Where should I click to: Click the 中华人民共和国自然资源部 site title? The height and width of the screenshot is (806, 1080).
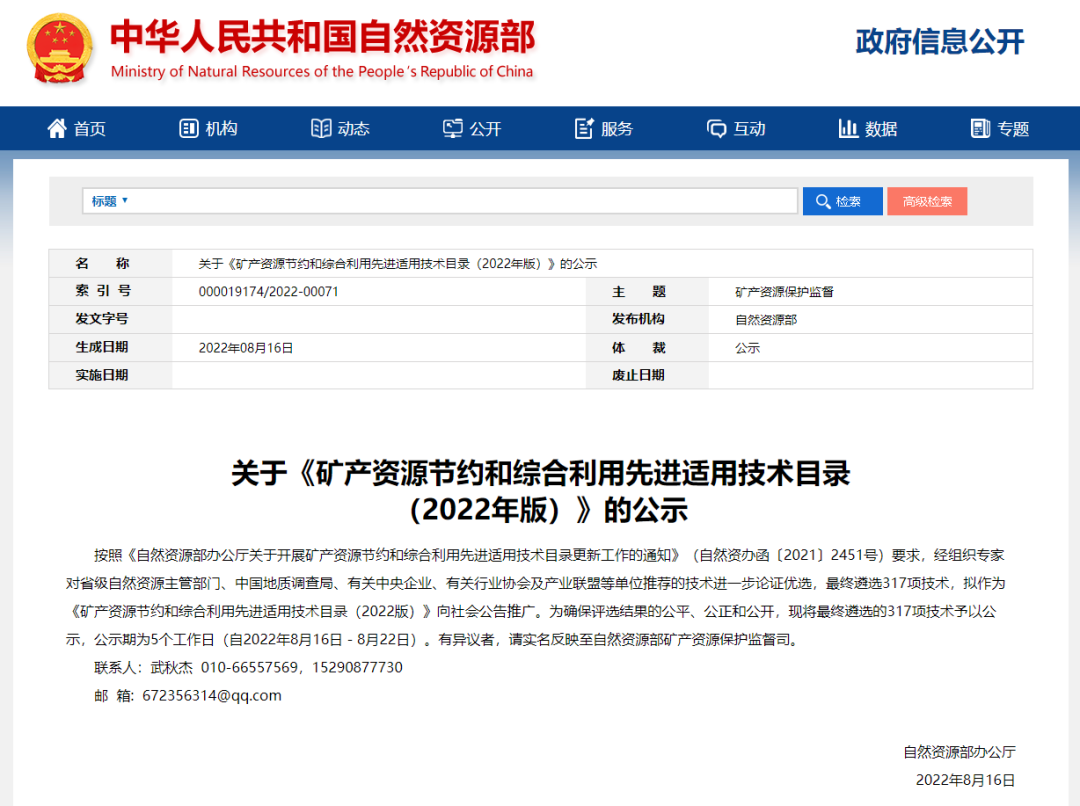322,37
